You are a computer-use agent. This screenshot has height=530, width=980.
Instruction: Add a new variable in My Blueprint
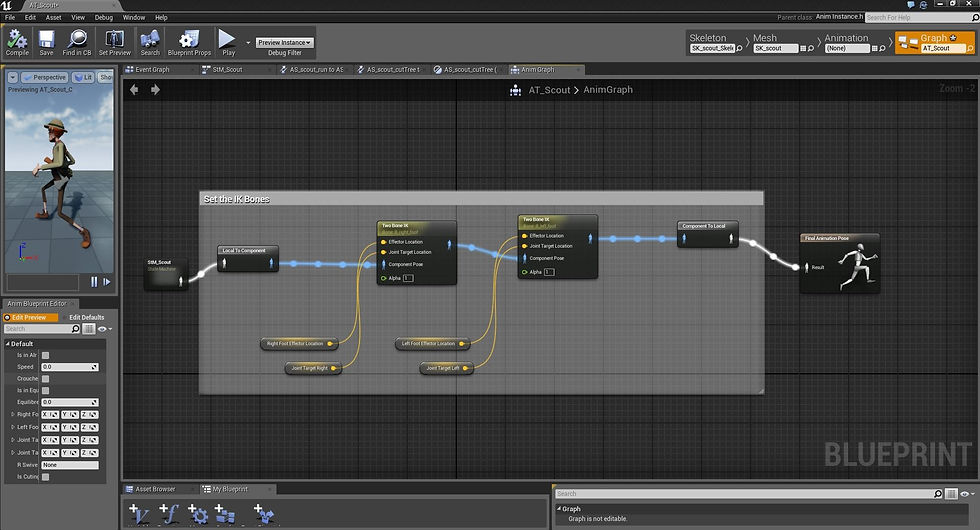138,514
